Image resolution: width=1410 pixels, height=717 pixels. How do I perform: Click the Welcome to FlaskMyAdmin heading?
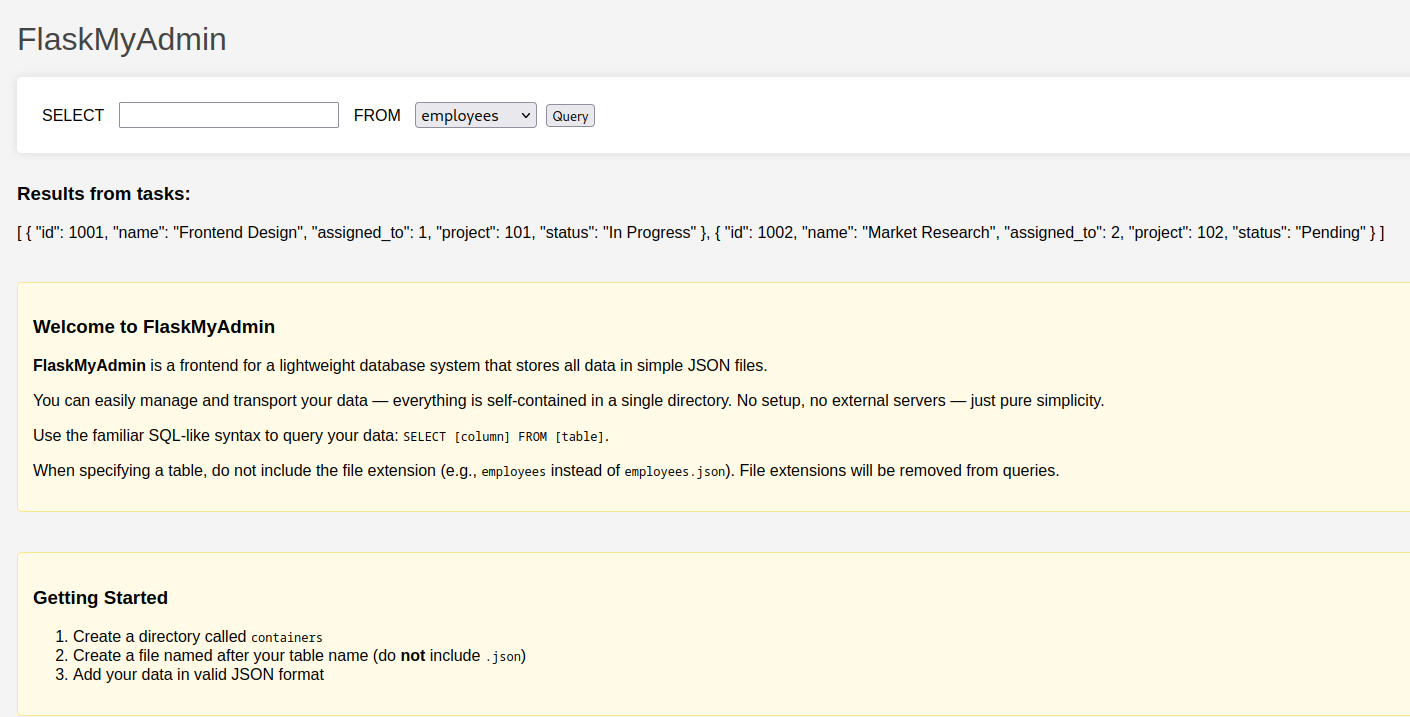click(153, 326)
